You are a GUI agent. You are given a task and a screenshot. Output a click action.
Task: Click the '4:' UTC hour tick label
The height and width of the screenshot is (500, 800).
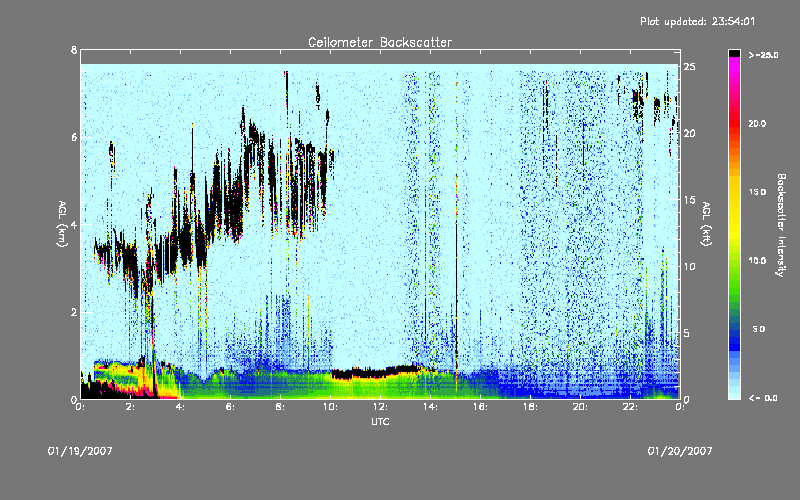(181, 407)
